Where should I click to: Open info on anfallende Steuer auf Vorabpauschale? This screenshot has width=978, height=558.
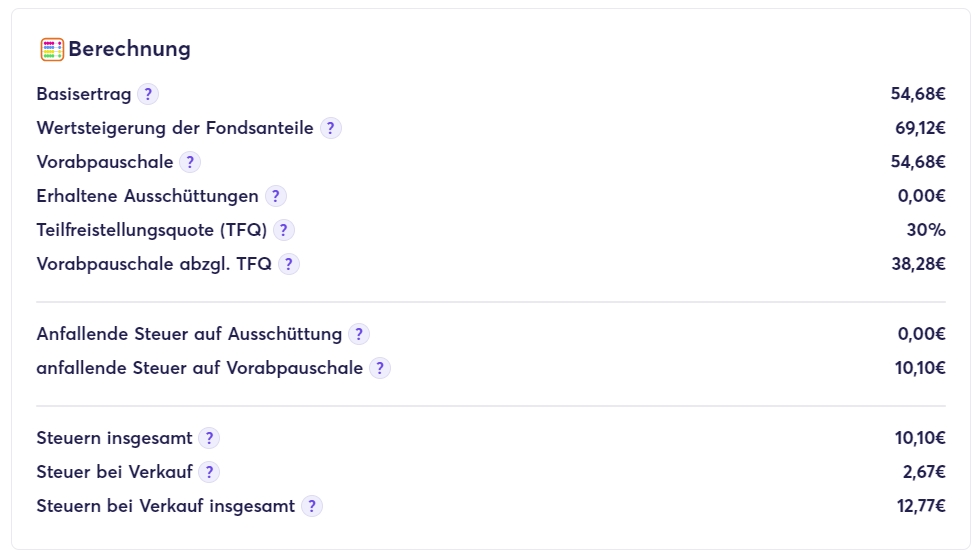click(x=380, y=368)
